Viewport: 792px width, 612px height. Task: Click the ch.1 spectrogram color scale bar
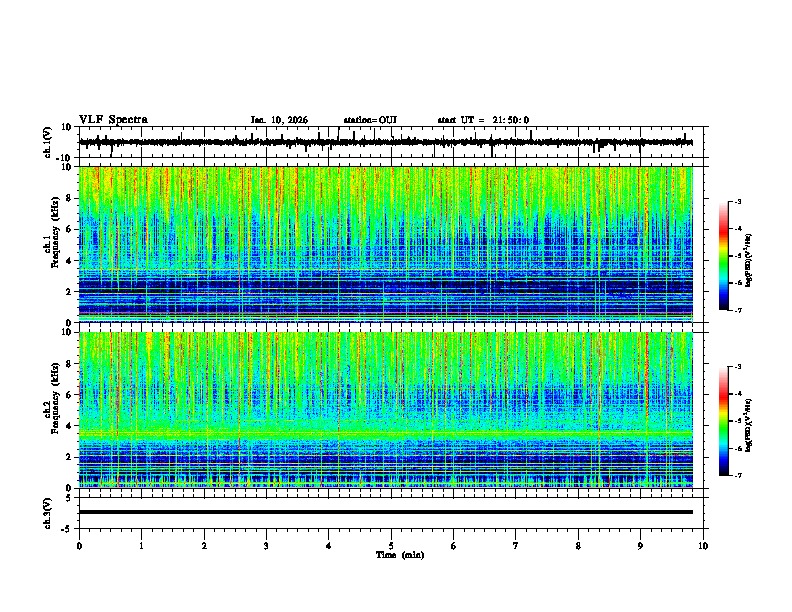[x=723, y=256]
